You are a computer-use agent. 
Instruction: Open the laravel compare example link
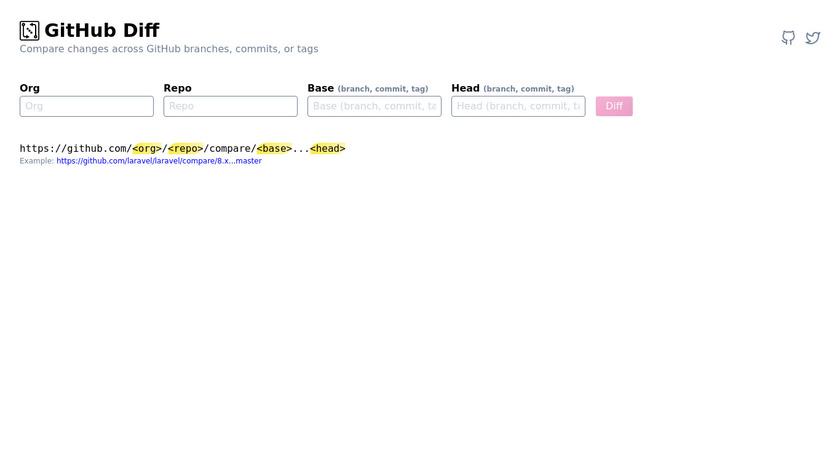pyautogui.click(x=159, y=161)
